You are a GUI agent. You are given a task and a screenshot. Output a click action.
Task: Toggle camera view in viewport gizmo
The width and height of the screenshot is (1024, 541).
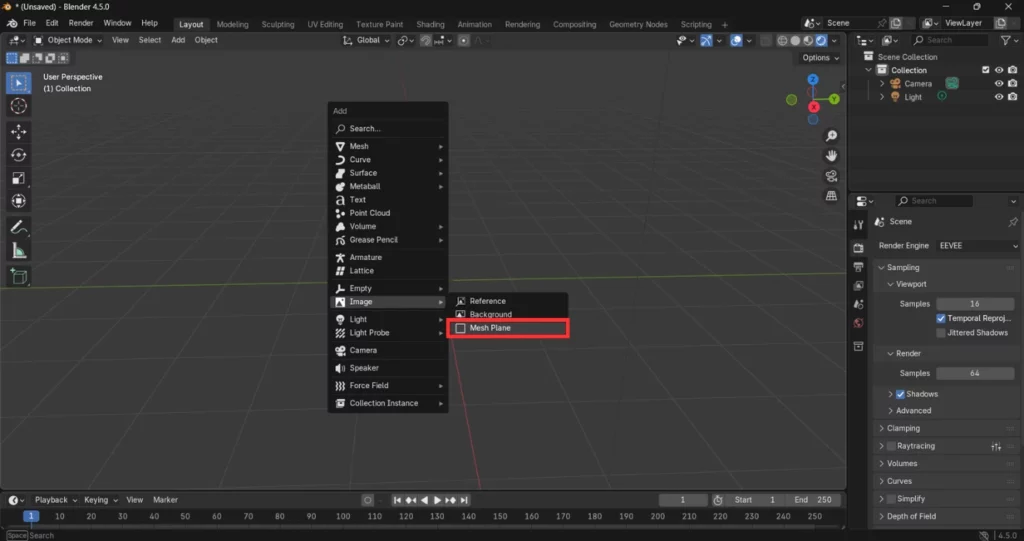pyautogui.click(x=831, y=176)
